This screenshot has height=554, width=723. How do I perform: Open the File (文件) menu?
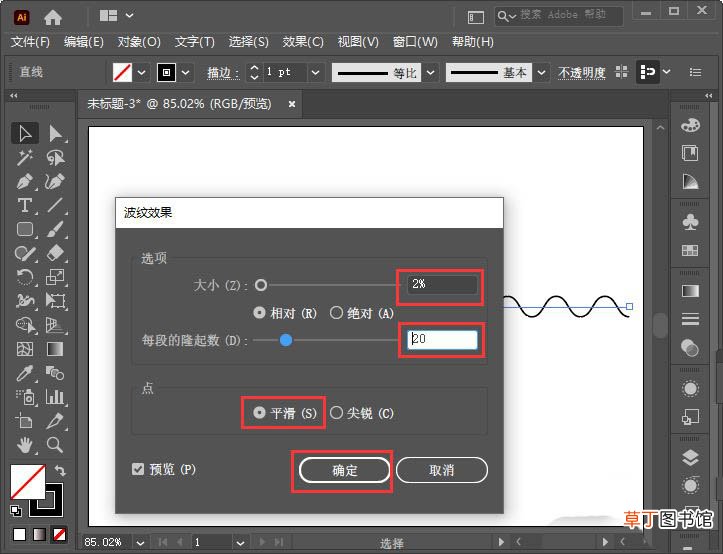[30, 42]
